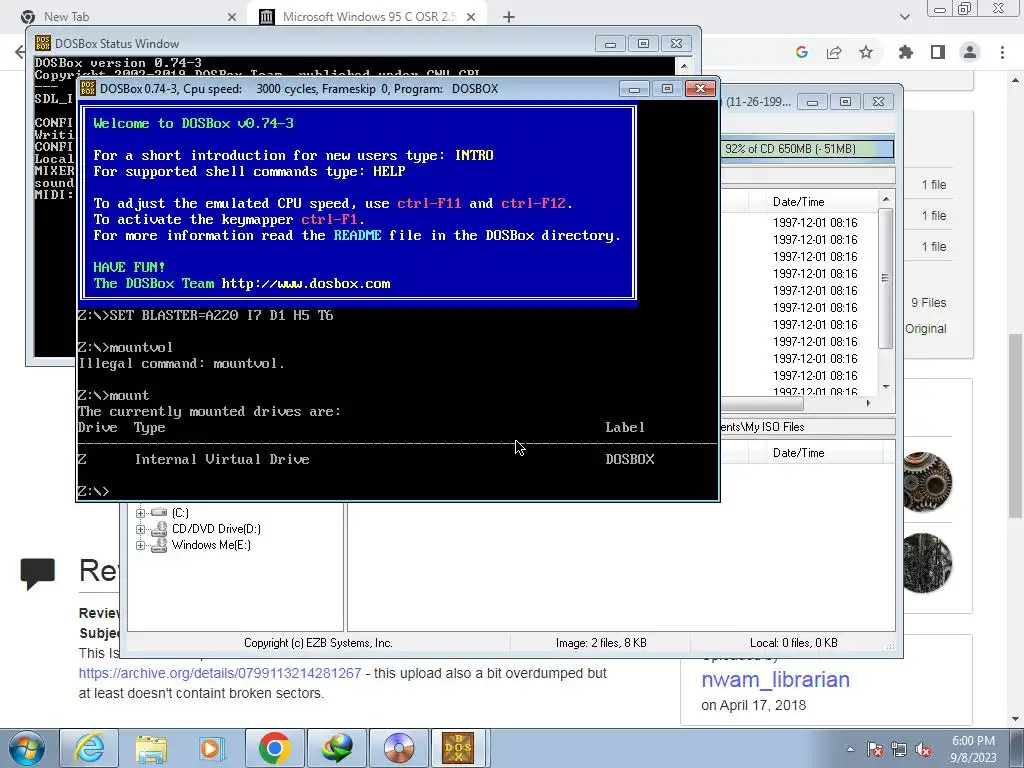
Task: Open the Chrome profile avatar
Action: click(970, 52)
